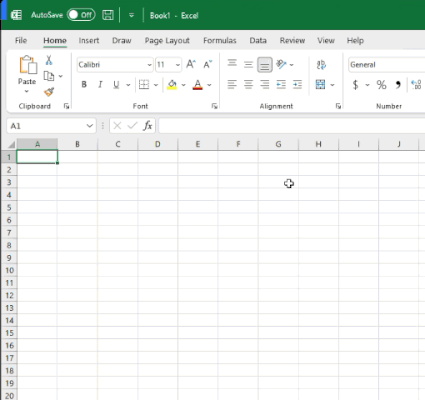The width and height of the screenshot is (425, 400).
Task: Click the Format Painter brush icon
Action: click(49, 92)
